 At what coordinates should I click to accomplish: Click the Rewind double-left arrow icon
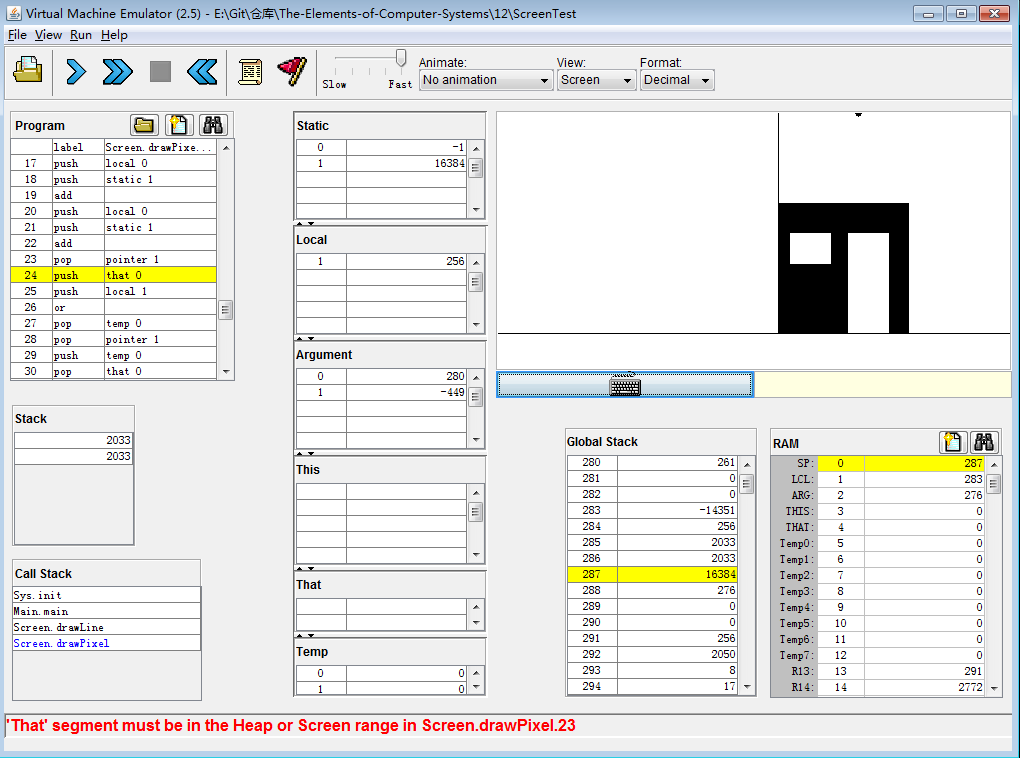coord(202,71)
